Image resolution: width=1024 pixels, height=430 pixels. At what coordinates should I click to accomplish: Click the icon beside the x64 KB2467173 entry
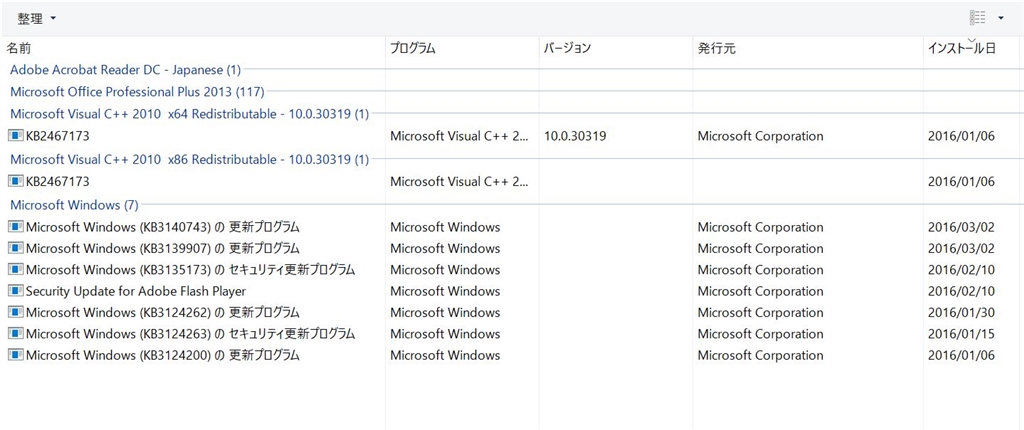[x=16, y=136]
